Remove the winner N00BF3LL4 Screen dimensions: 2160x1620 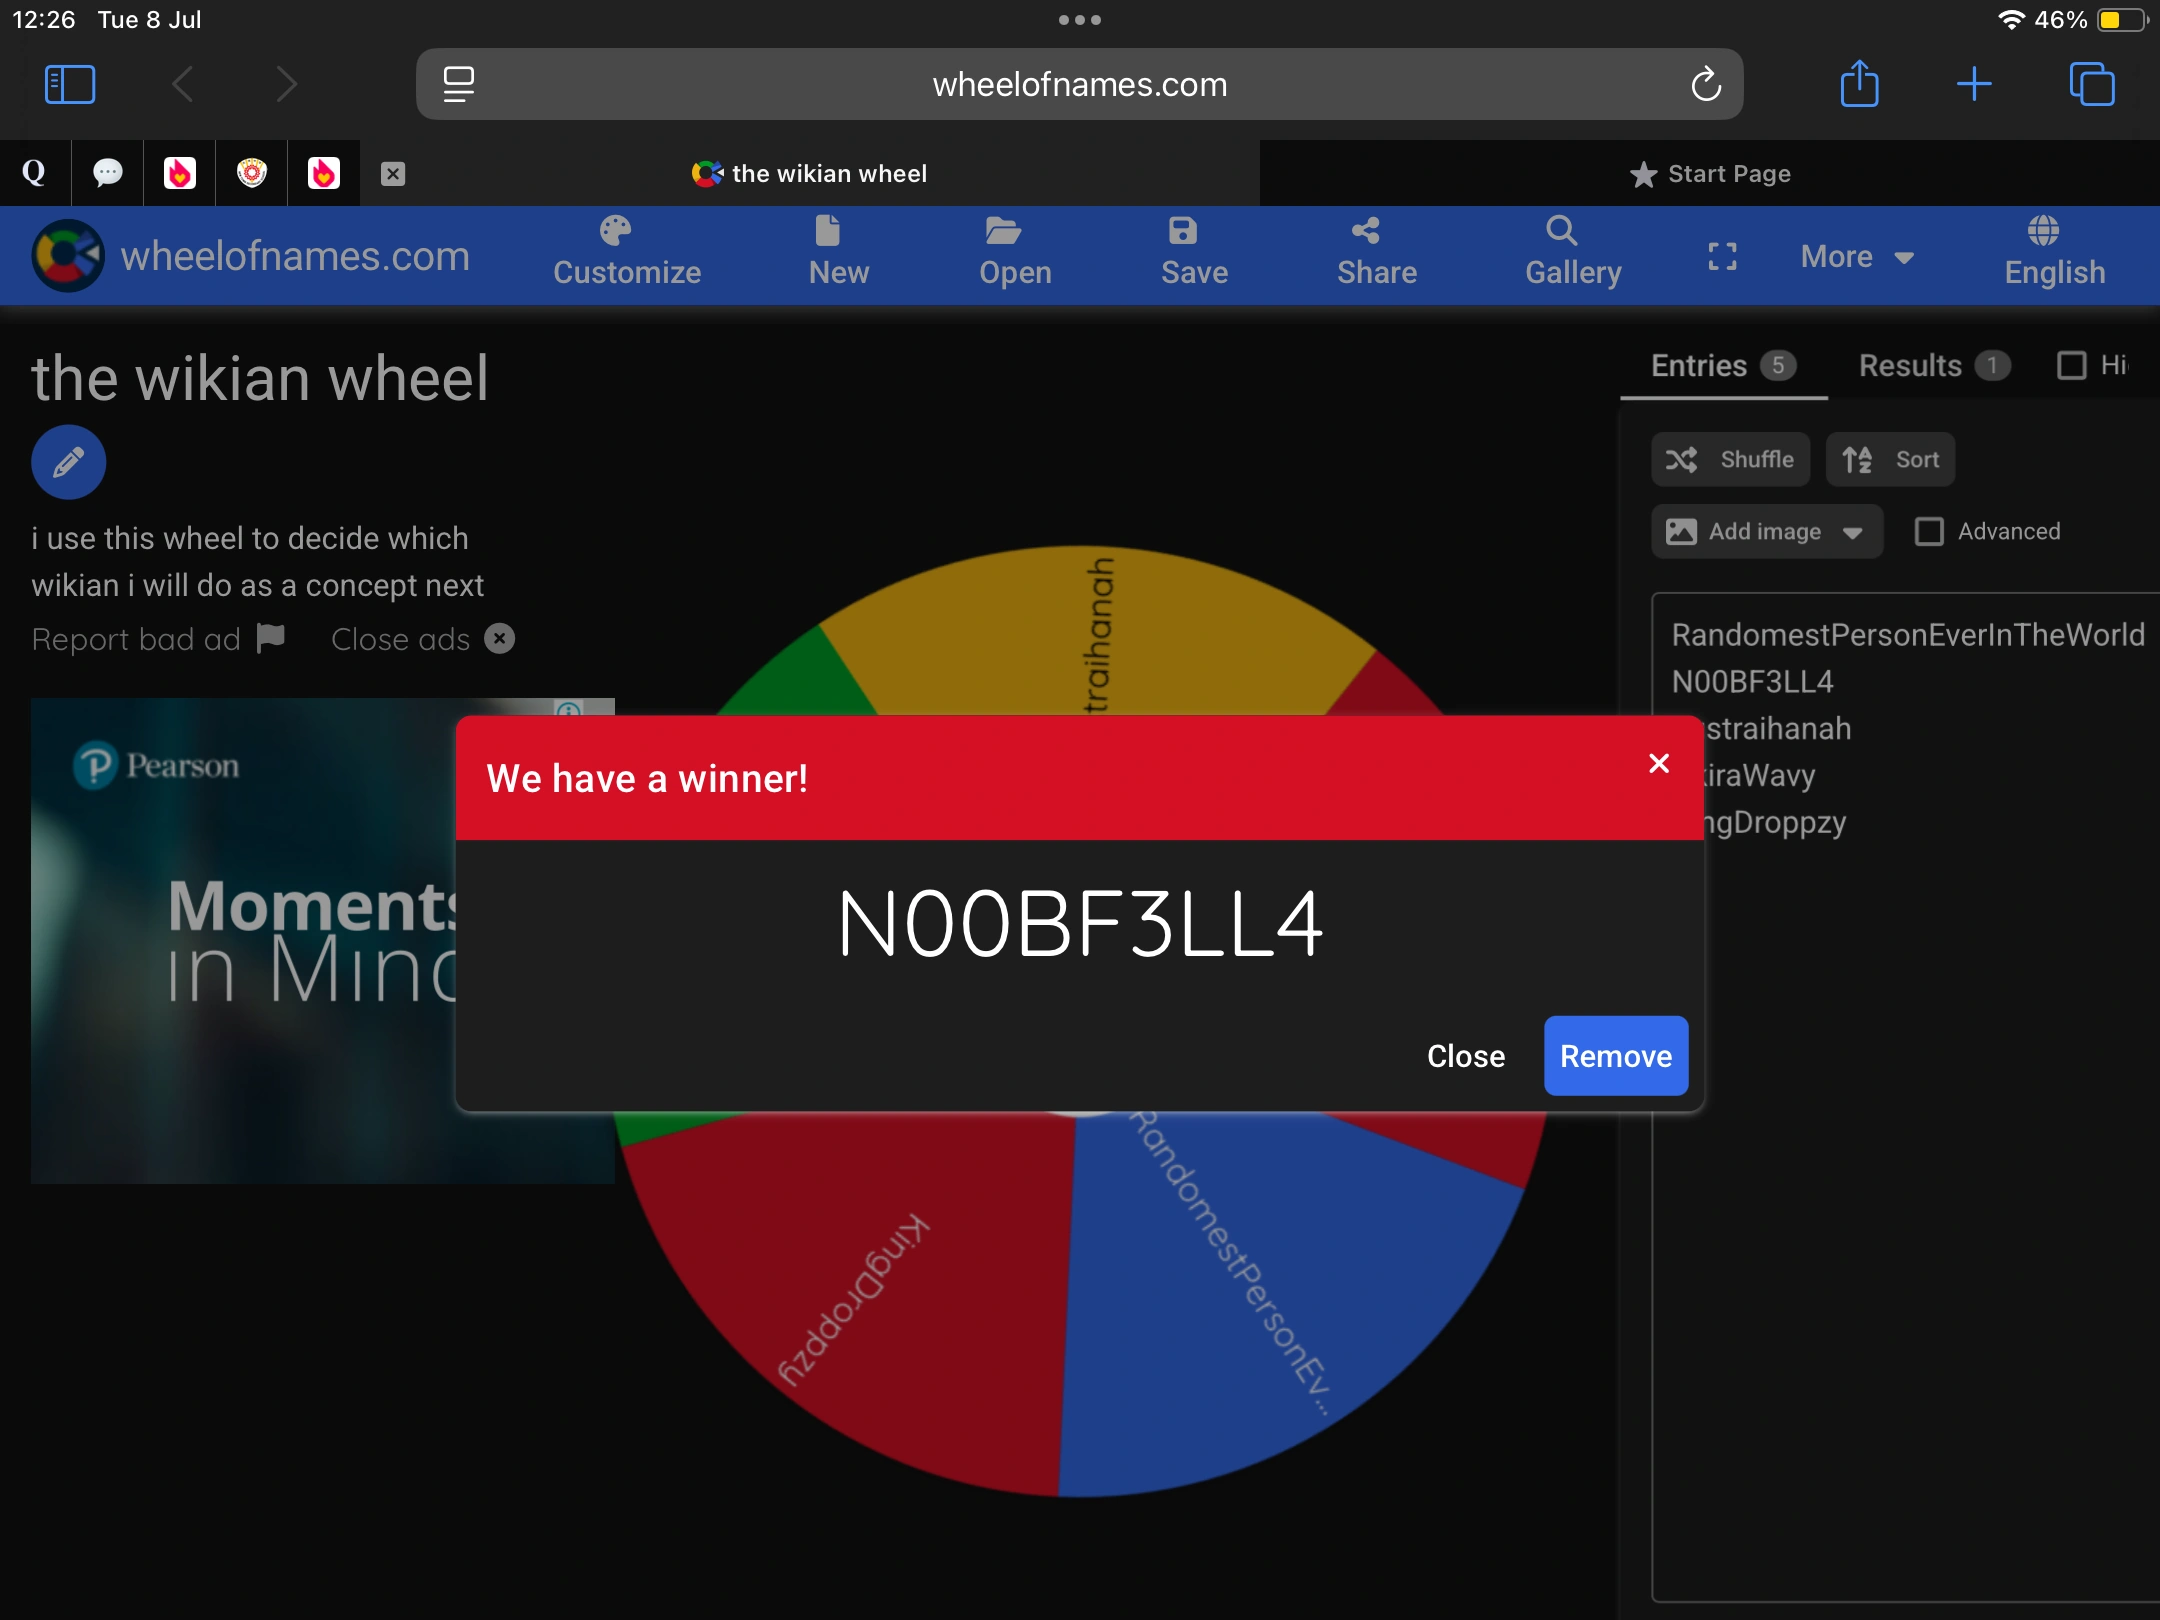(x=1615, y=1056)
